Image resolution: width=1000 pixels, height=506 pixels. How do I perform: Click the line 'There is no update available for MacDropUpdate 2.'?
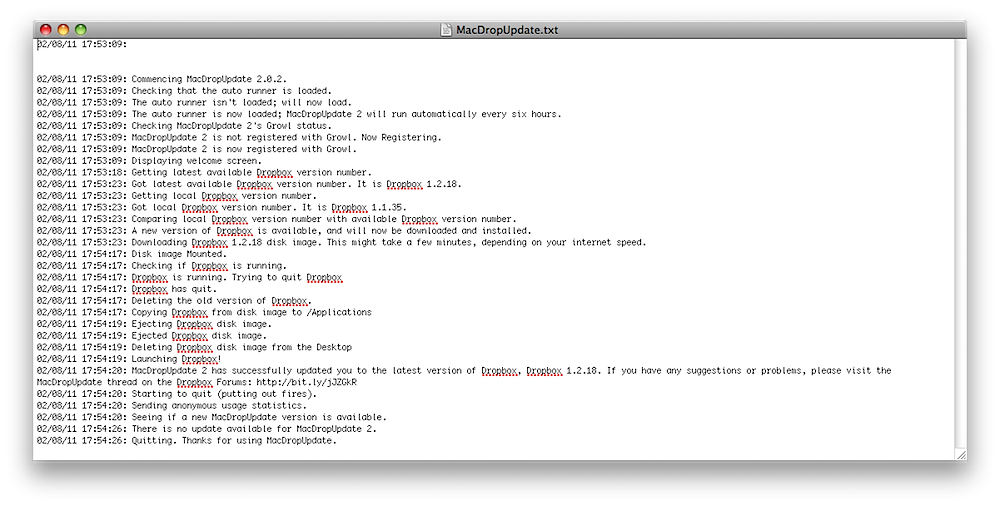pos(207,429)
